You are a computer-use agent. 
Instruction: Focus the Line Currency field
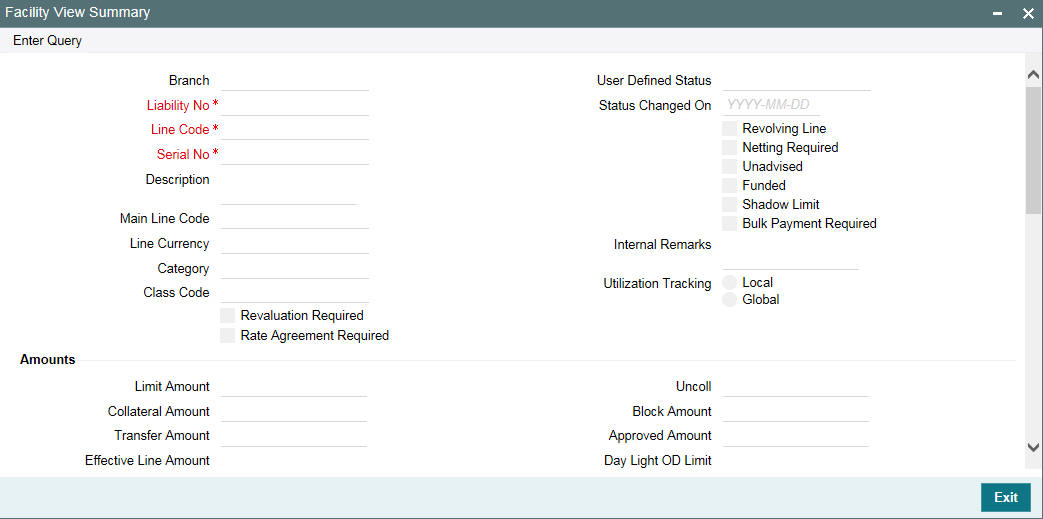[x=295, y=244]
